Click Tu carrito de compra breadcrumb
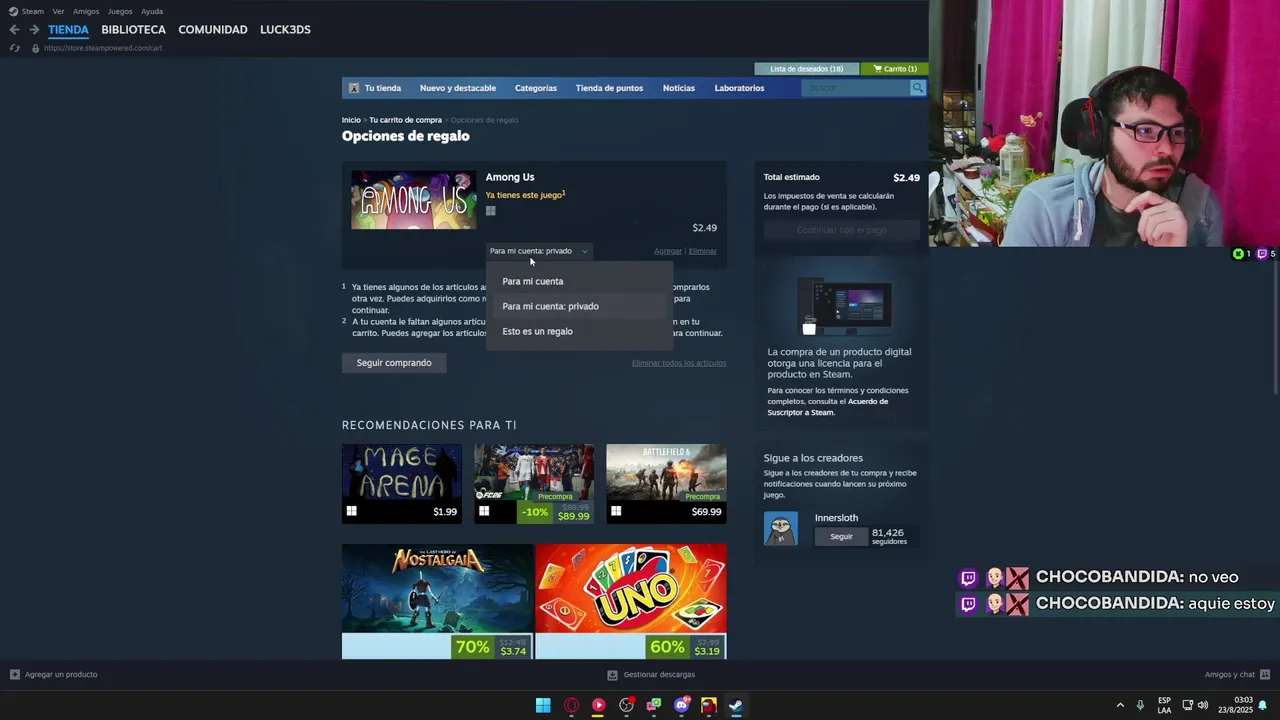 point(405,120)
